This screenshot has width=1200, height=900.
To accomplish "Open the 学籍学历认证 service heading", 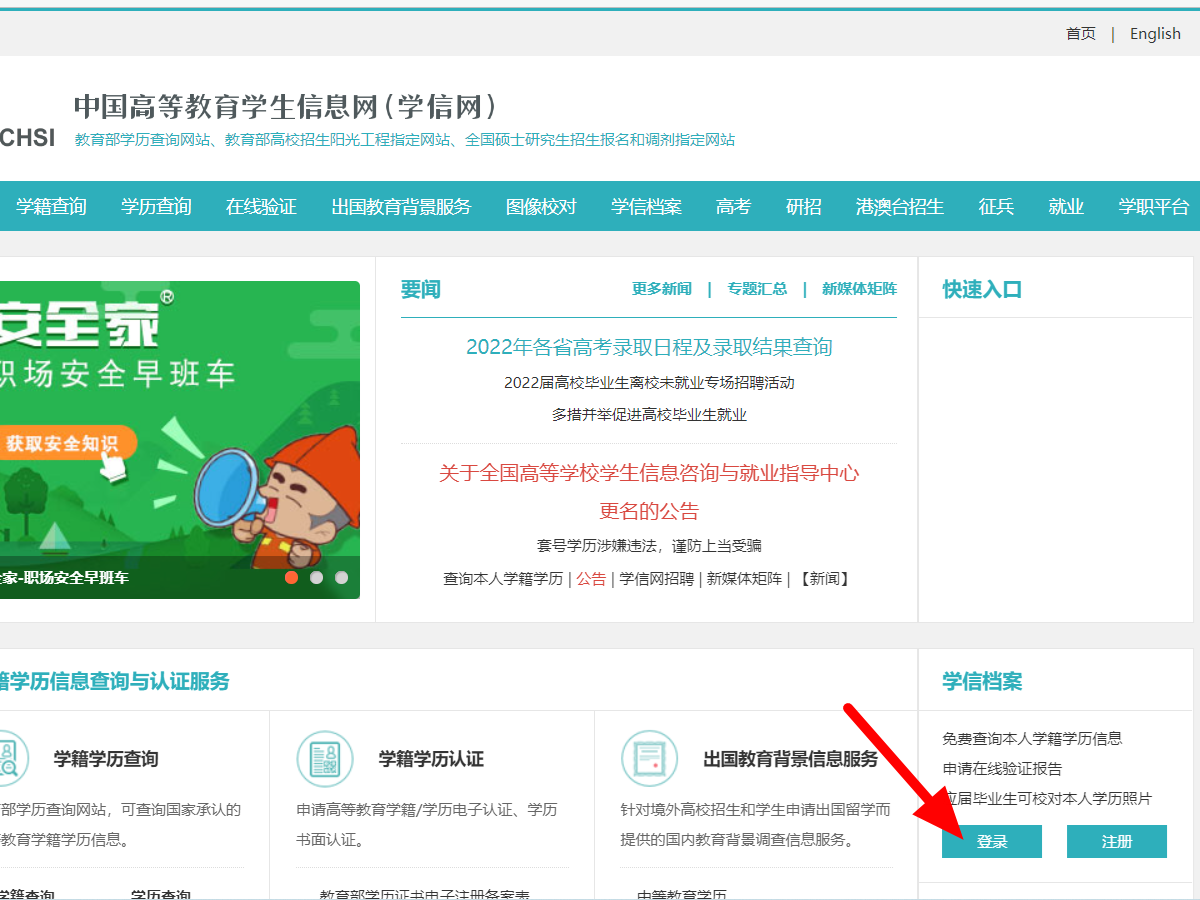I will 431,759.
